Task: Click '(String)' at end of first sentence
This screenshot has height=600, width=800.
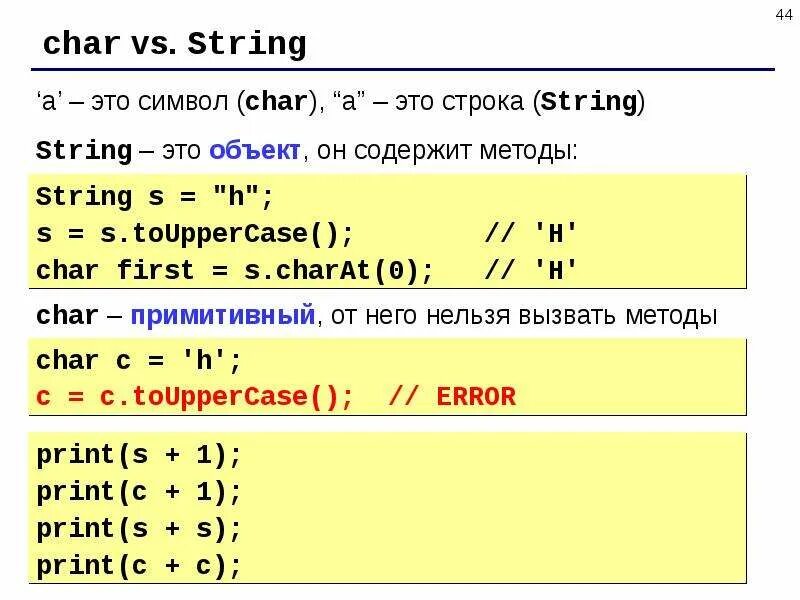Action: pyautogui.click(x=589, y=102)
